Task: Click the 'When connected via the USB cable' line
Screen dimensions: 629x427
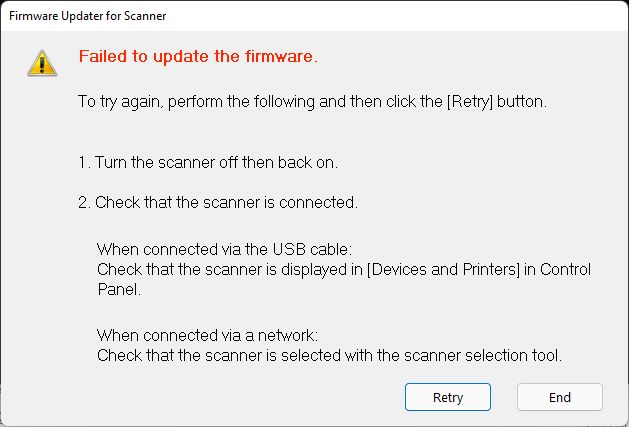Action: point(224,249)
